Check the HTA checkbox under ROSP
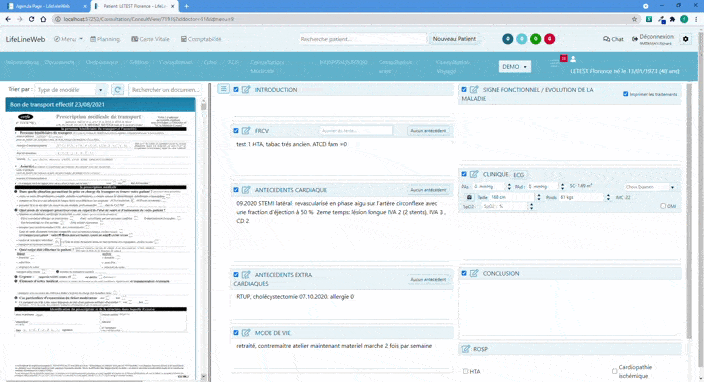Screen dimensions: 704x382 [466, 371]
